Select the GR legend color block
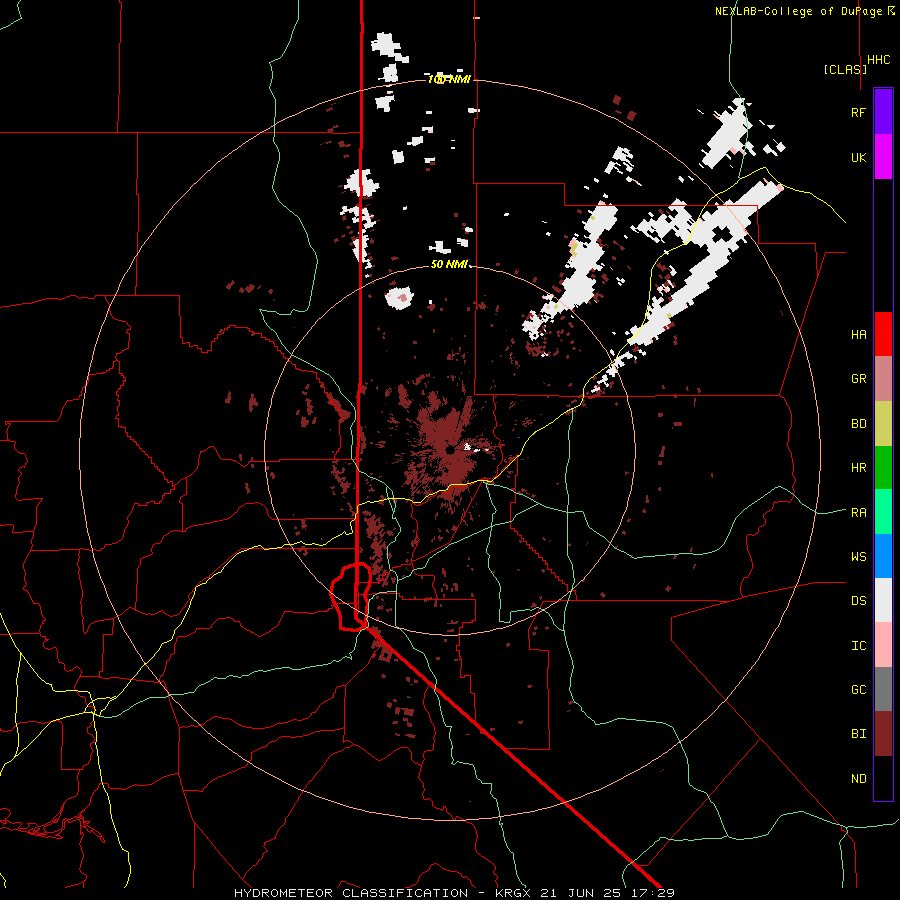 click(x=883, y=379)
